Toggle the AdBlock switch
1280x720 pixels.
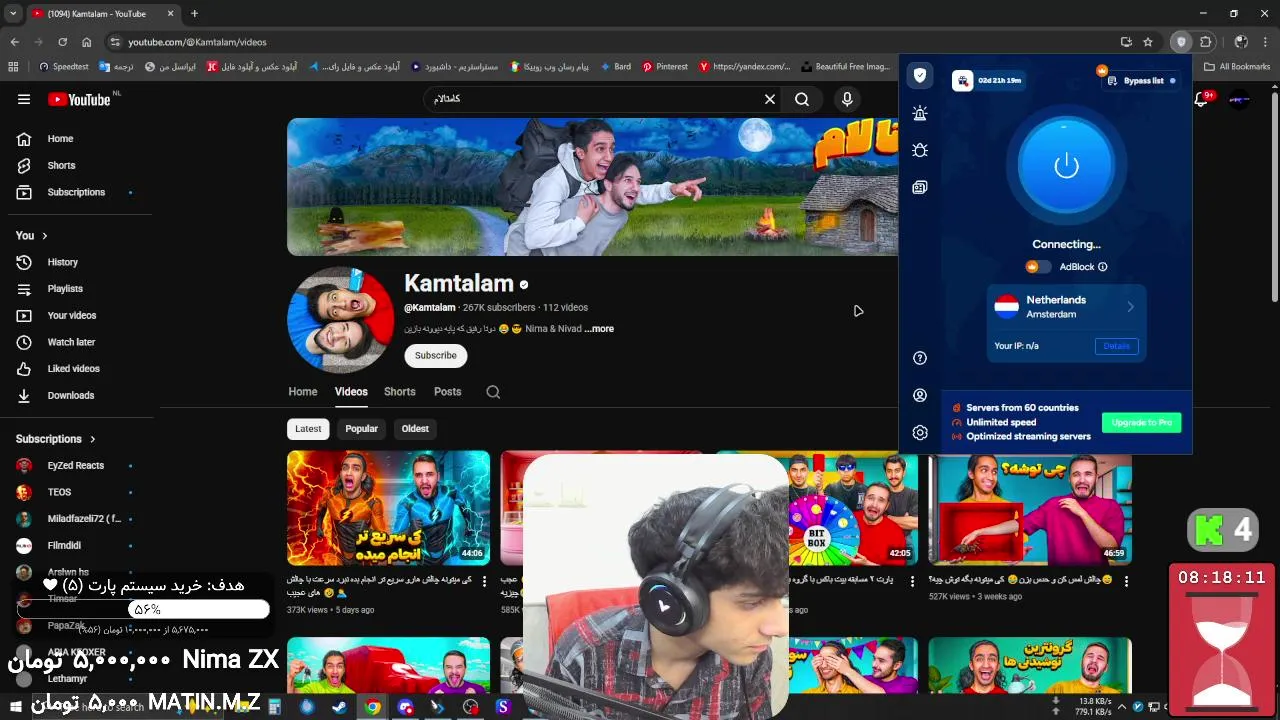(x=1038, y=267)
